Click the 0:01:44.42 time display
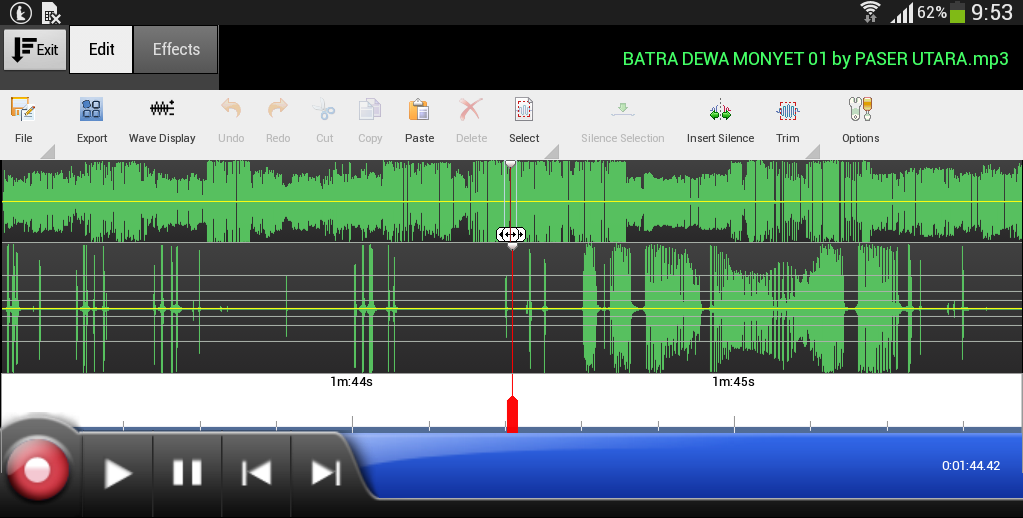This screenshot has width=1023, height=518. coord(971,466)
